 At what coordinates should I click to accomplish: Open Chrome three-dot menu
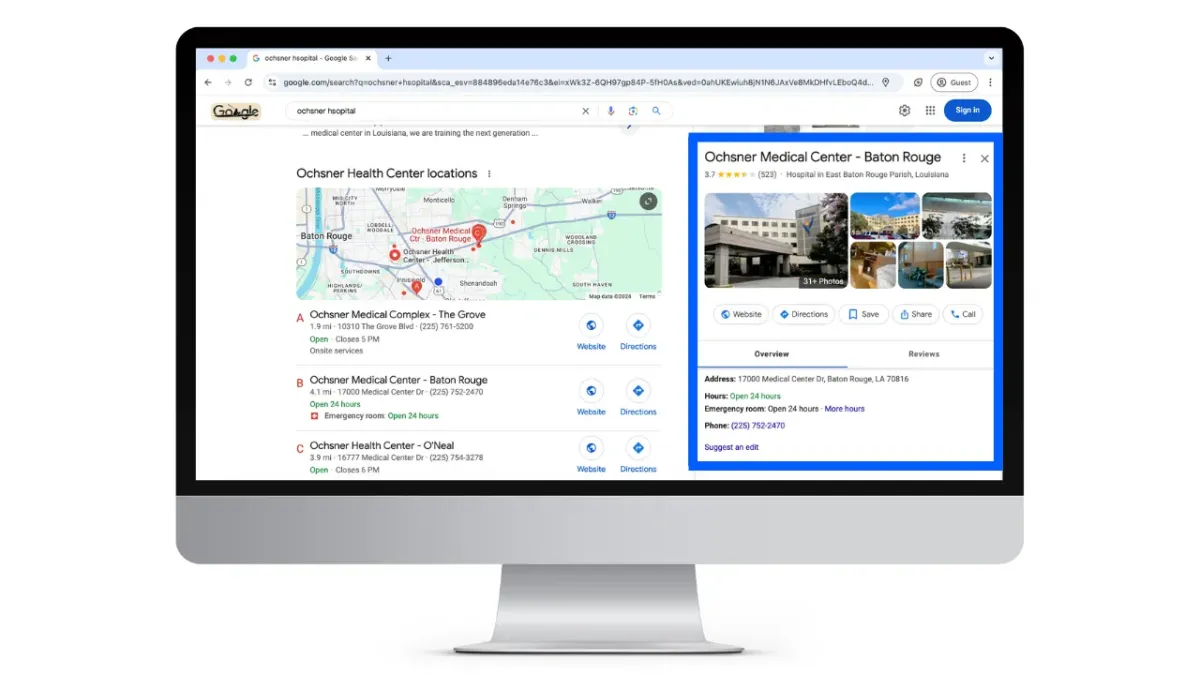coord(990,83)
